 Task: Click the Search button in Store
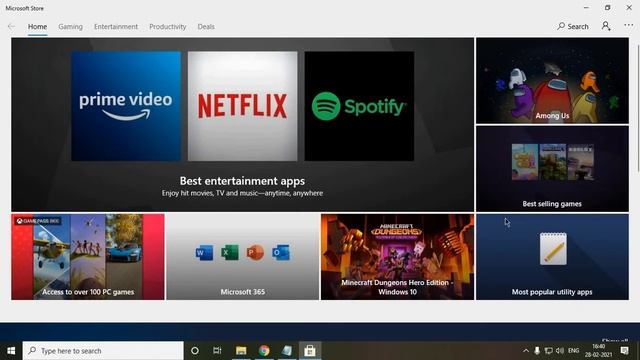click(x=573, y=27)
